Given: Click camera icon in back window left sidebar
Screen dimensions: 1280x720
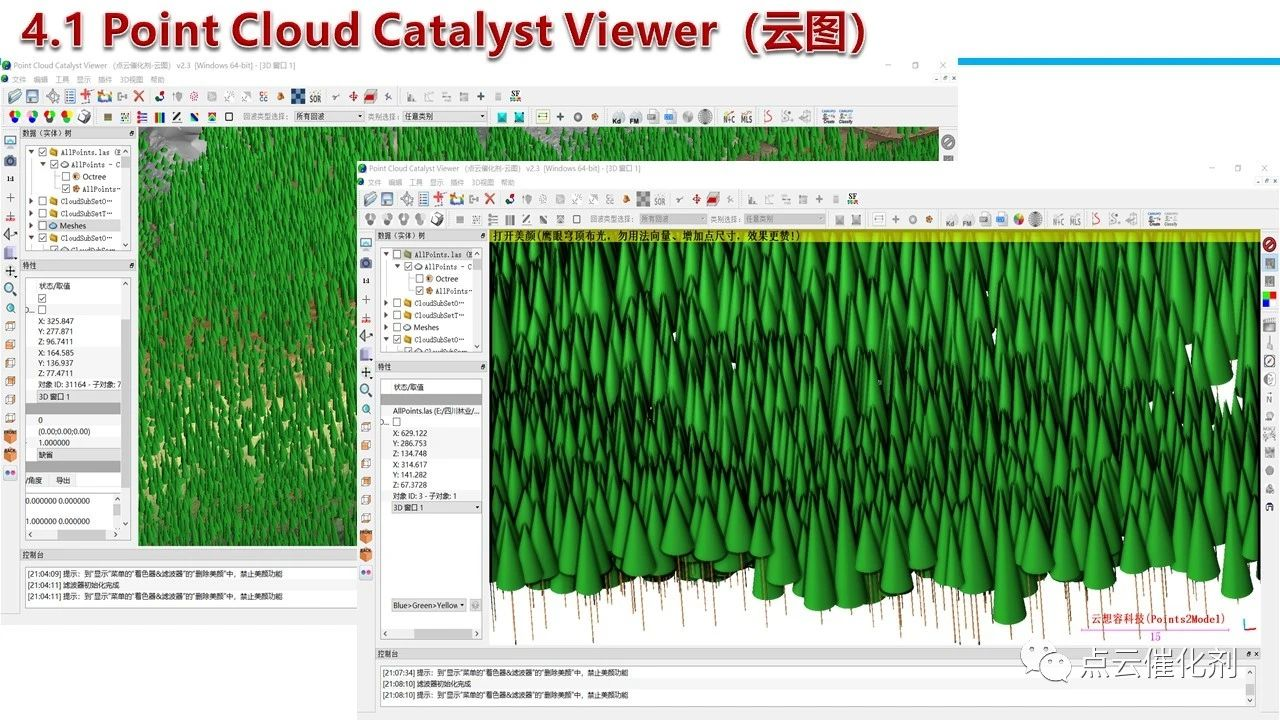Looking at the screenshot, I should pyautogui.click(x=10, y=160).
